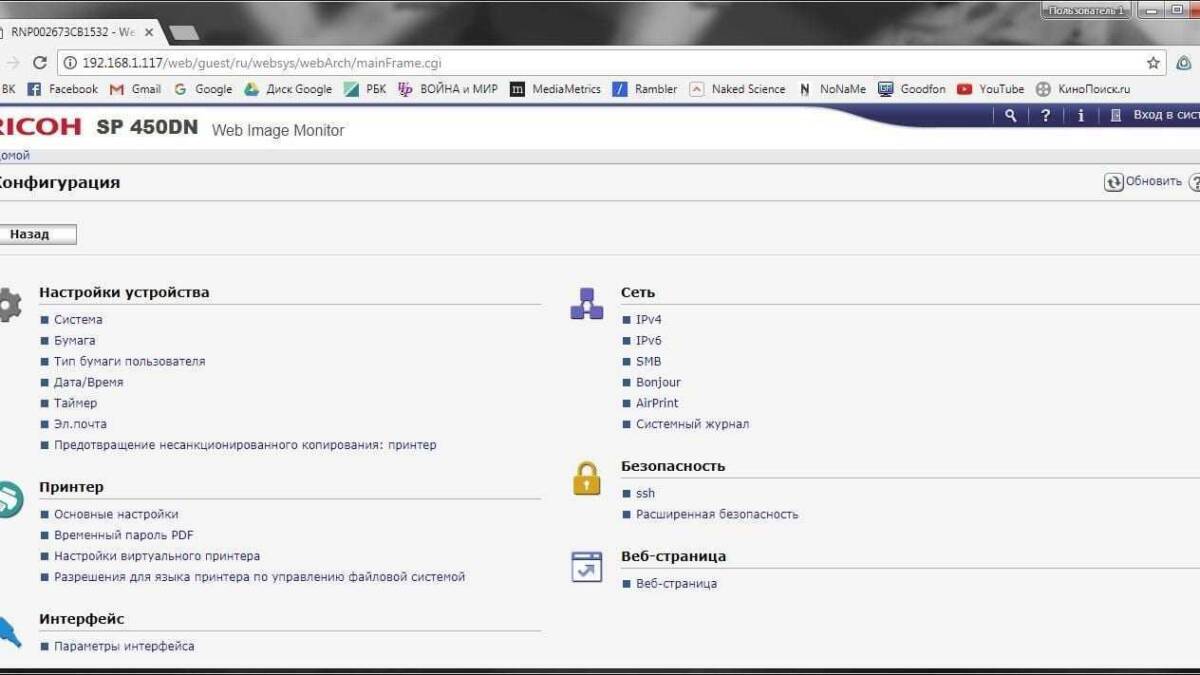Viewport: 1200px width, 675px height.
Task: Open the Система settings link
Action: 78,320
